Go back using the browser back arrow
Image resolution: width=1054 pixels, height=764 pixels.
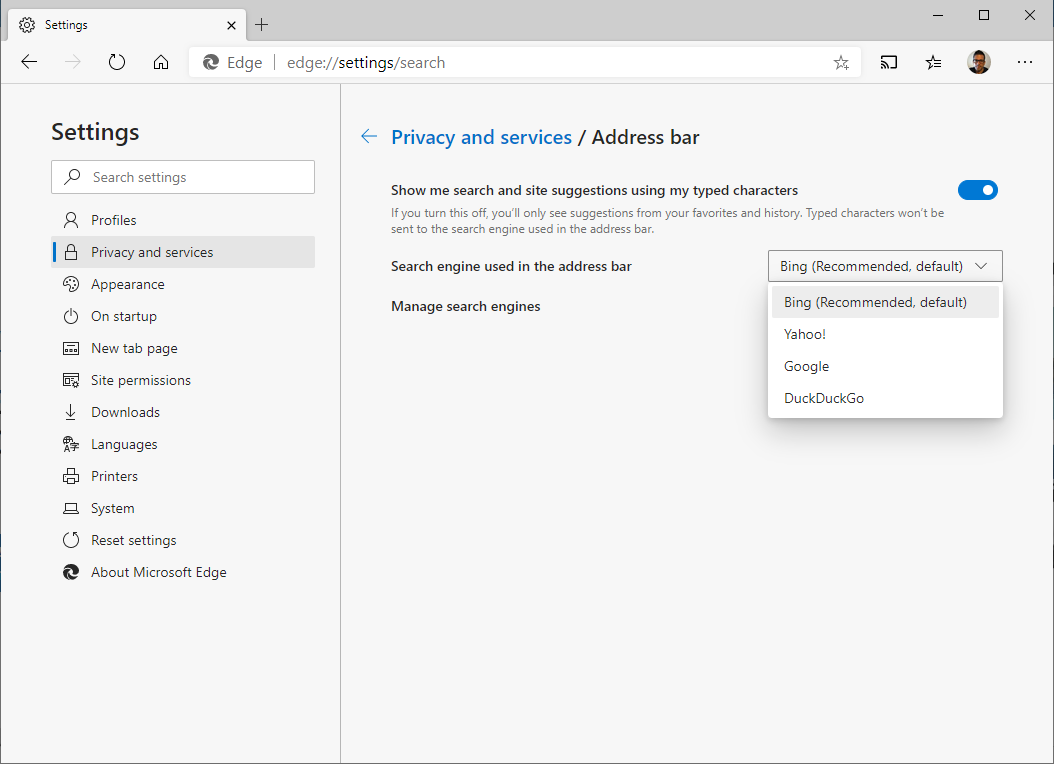click(x=29, y=62)
